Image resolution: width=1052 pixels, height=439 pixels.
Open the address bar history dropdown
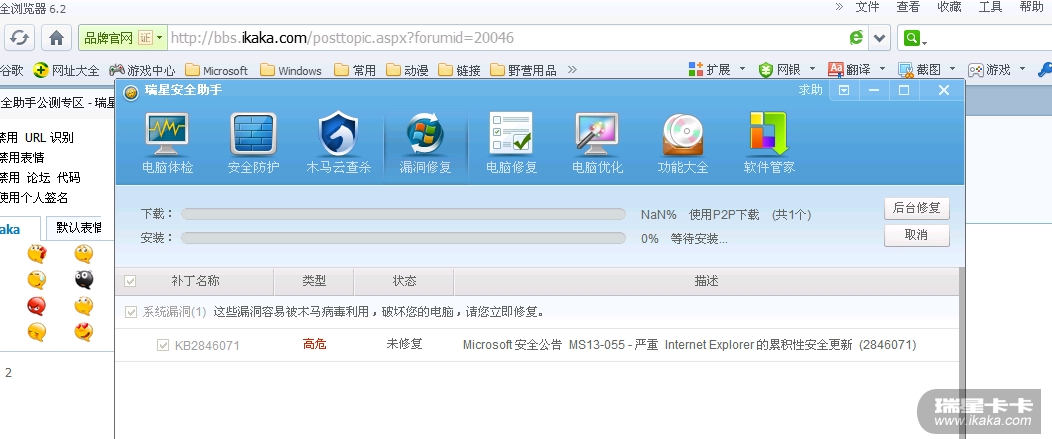point(880,38)
